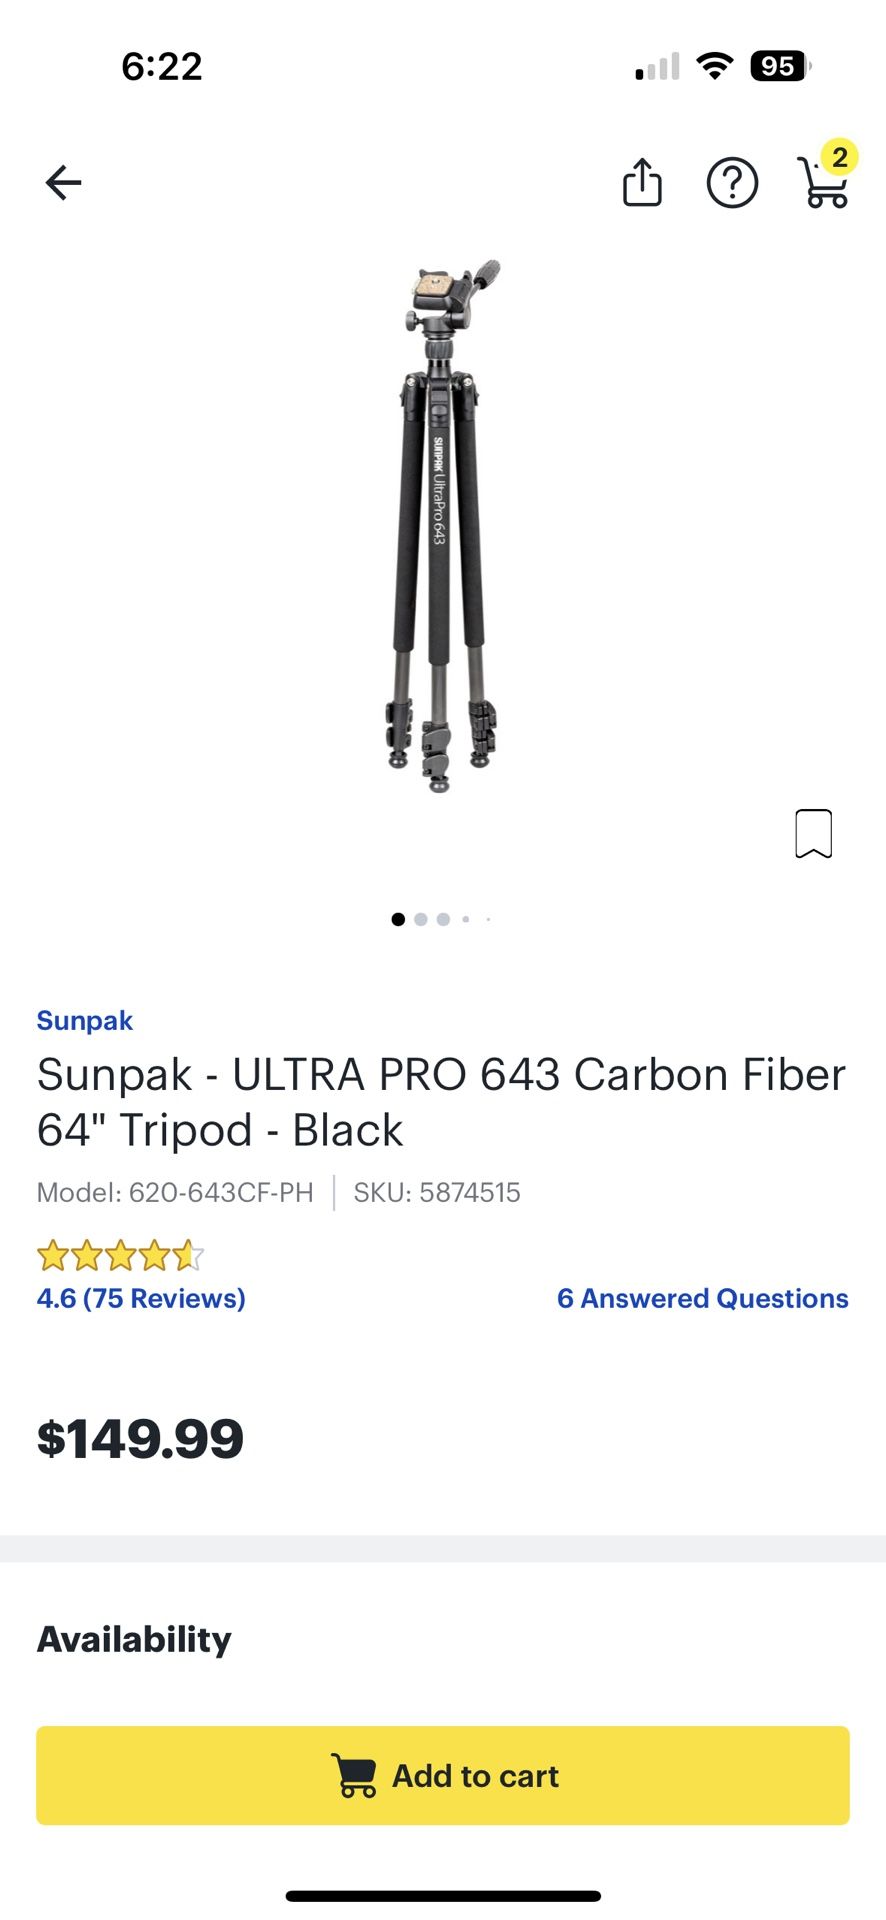Image resolution: width=886 pixels, height=1920 pixels.
Task: Open the Sunpak brand link
Action: pos(85,1020)
